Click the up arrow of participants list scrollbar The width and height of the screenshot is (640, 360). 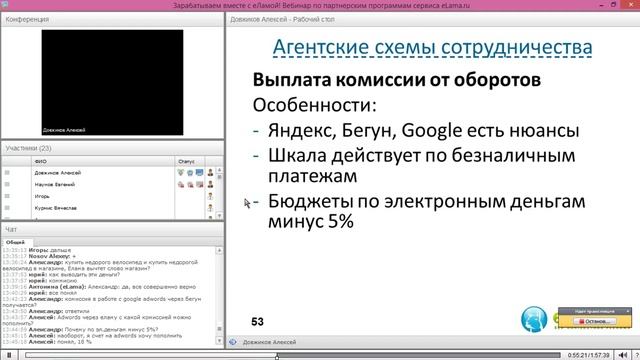point(219,169)
